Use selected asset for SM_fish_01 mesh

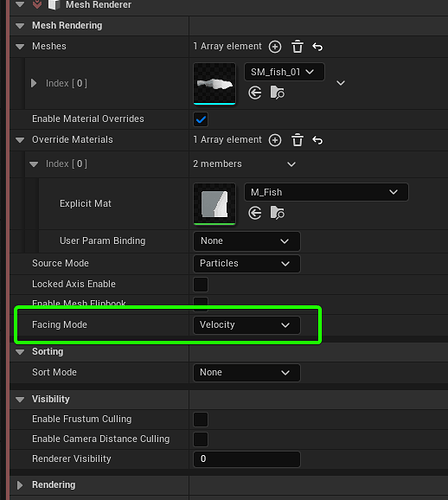coord(255,93)
